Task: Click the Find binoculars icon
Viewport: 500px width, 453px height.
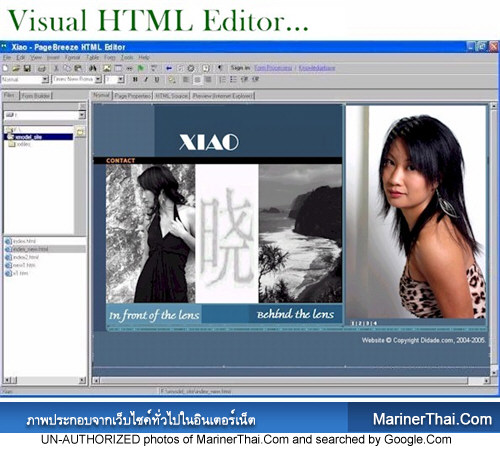Action: coord(93,68)
